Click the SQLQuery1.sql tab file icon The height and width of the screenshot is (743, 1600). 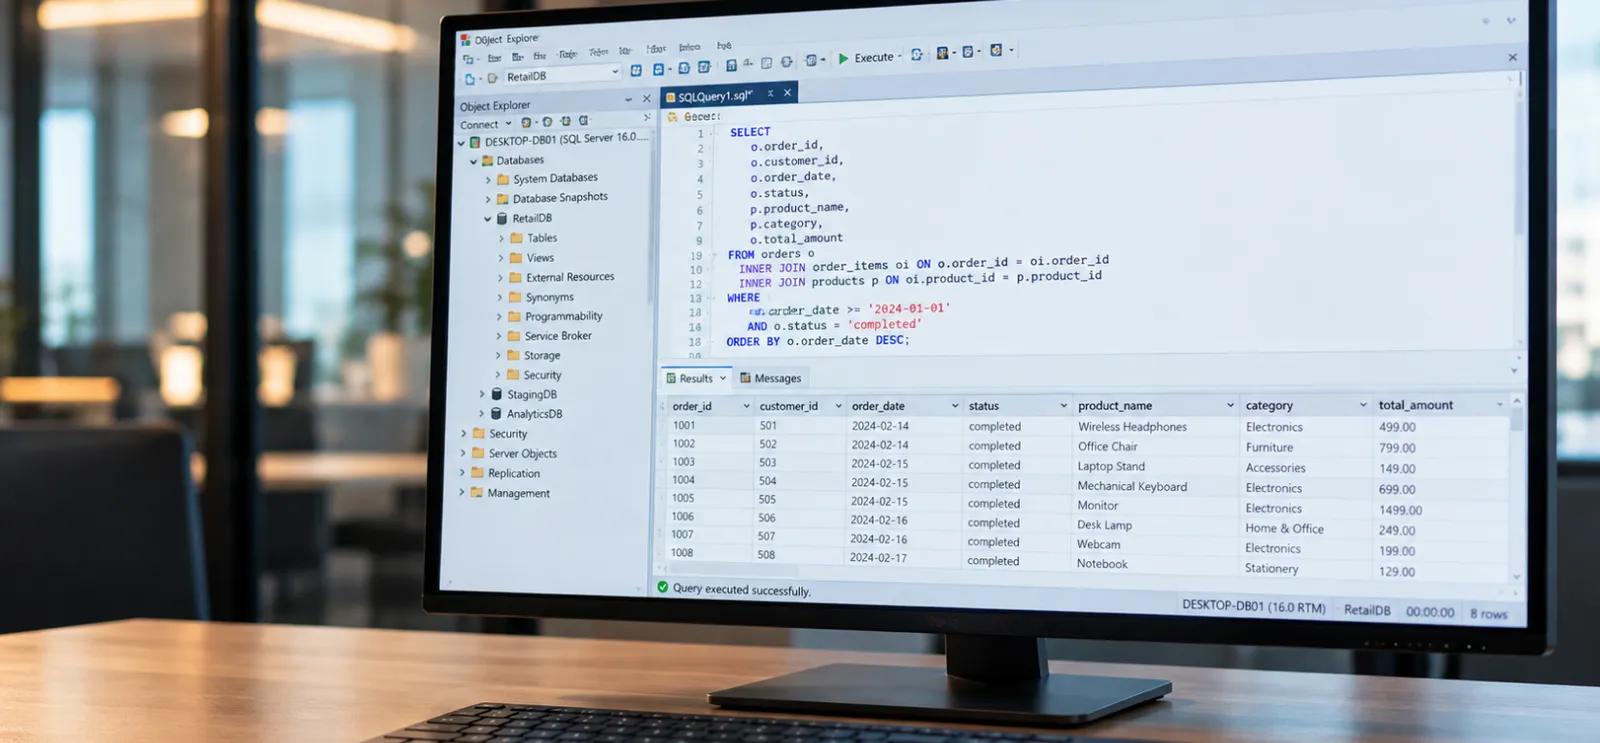671,97
